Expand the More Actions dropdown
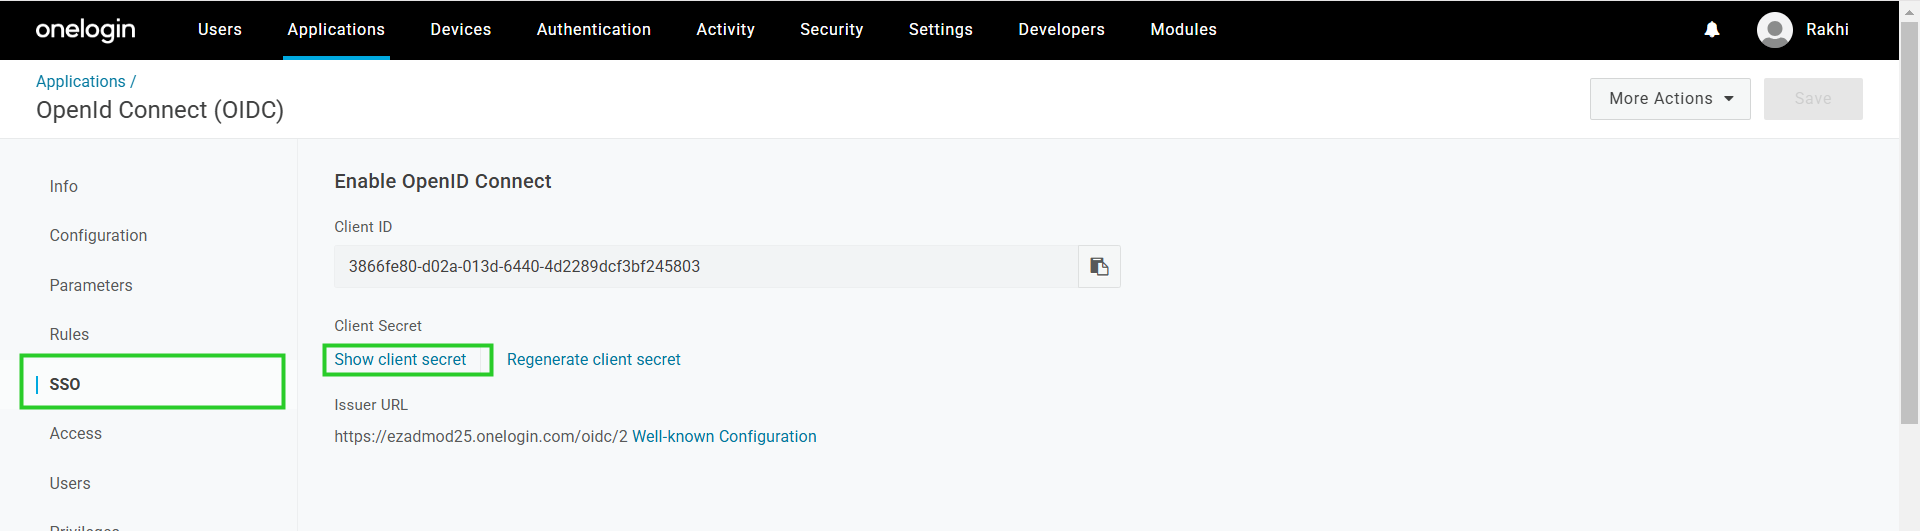Image resolution: width=1920 pixels, height=531 pixels. coord(1670,99)
